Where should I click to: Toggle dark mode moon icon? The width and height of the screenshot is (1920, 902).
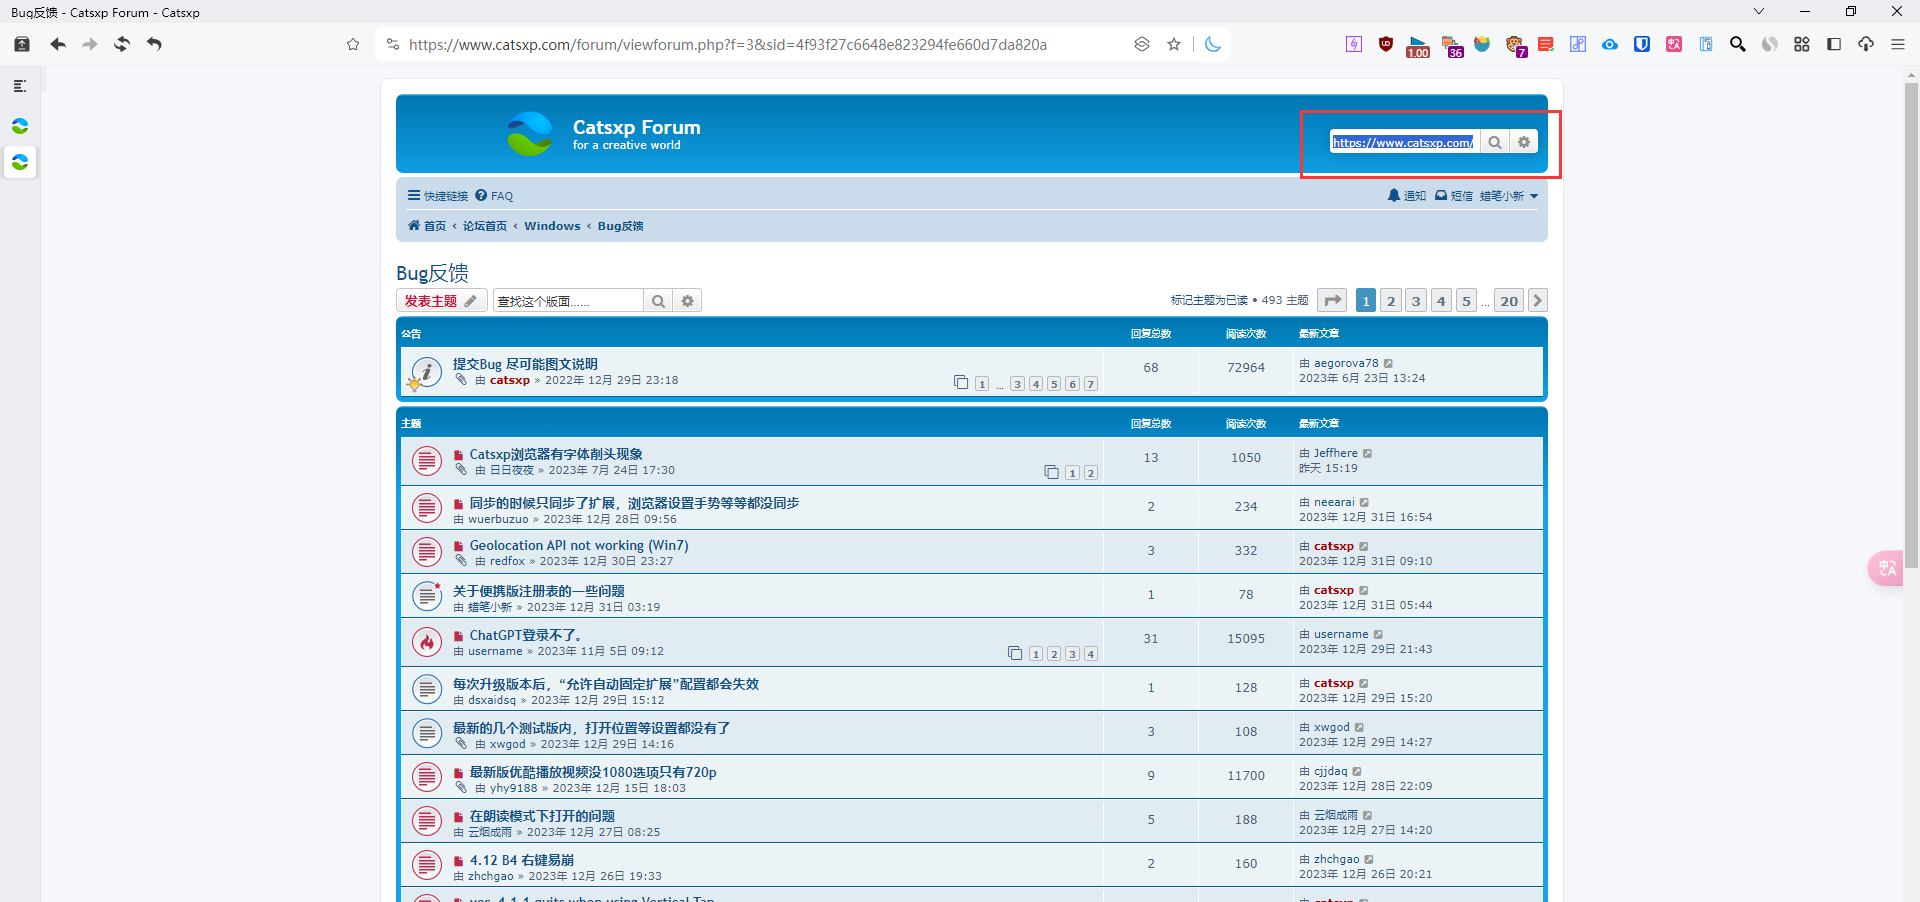point(1213,44)
